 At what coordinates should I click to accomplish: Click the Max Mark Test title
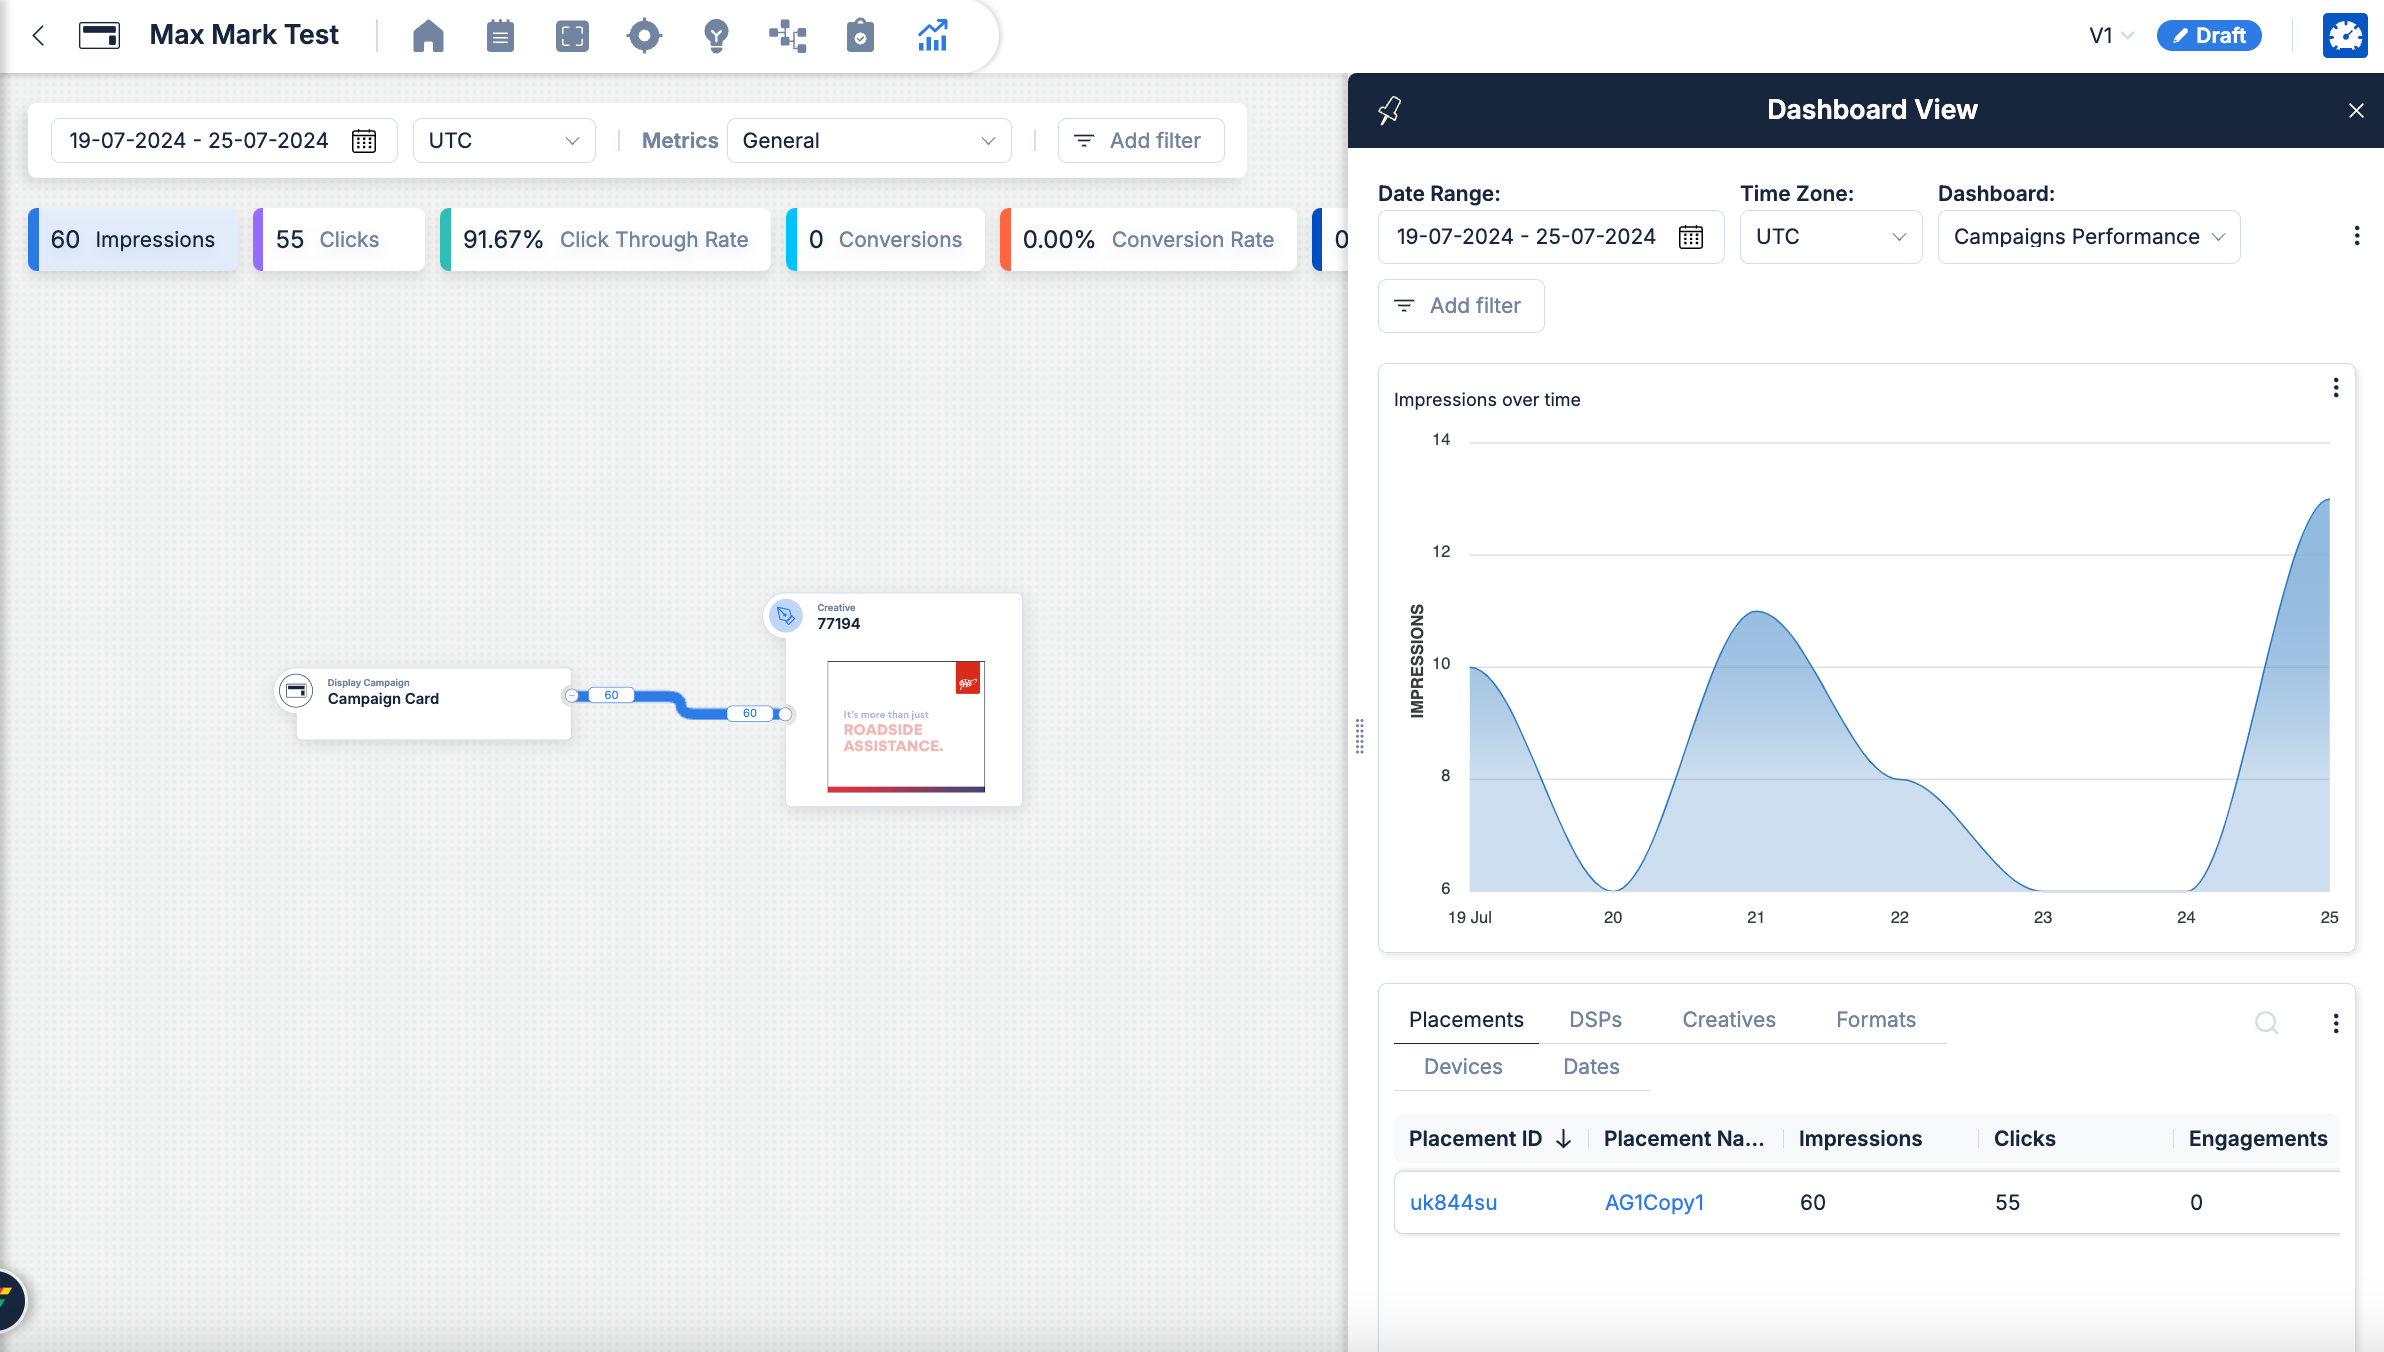click(244, 35)
